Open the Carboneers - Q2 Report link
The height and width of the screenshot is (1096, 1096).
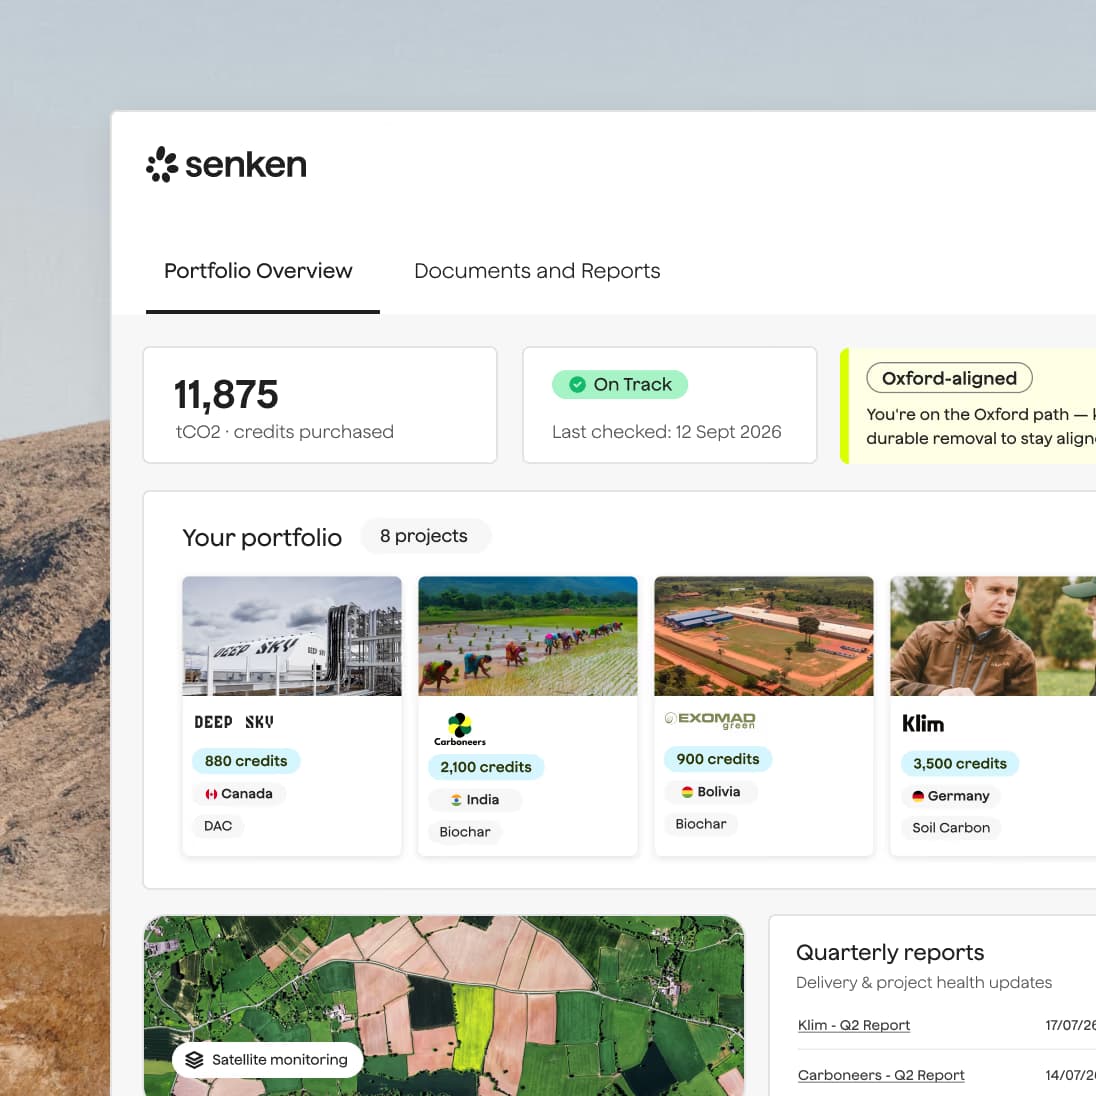[881, 1075]
